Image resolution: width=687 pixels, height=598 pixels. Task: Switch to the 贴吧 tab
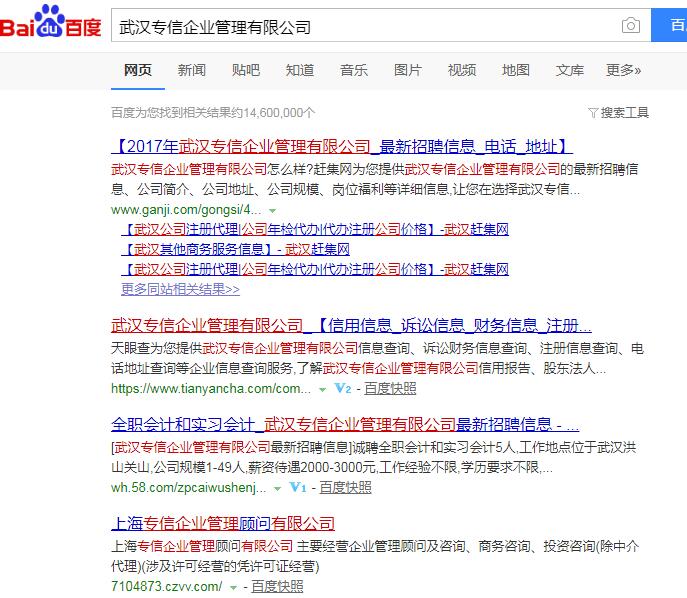pos(246,70)
